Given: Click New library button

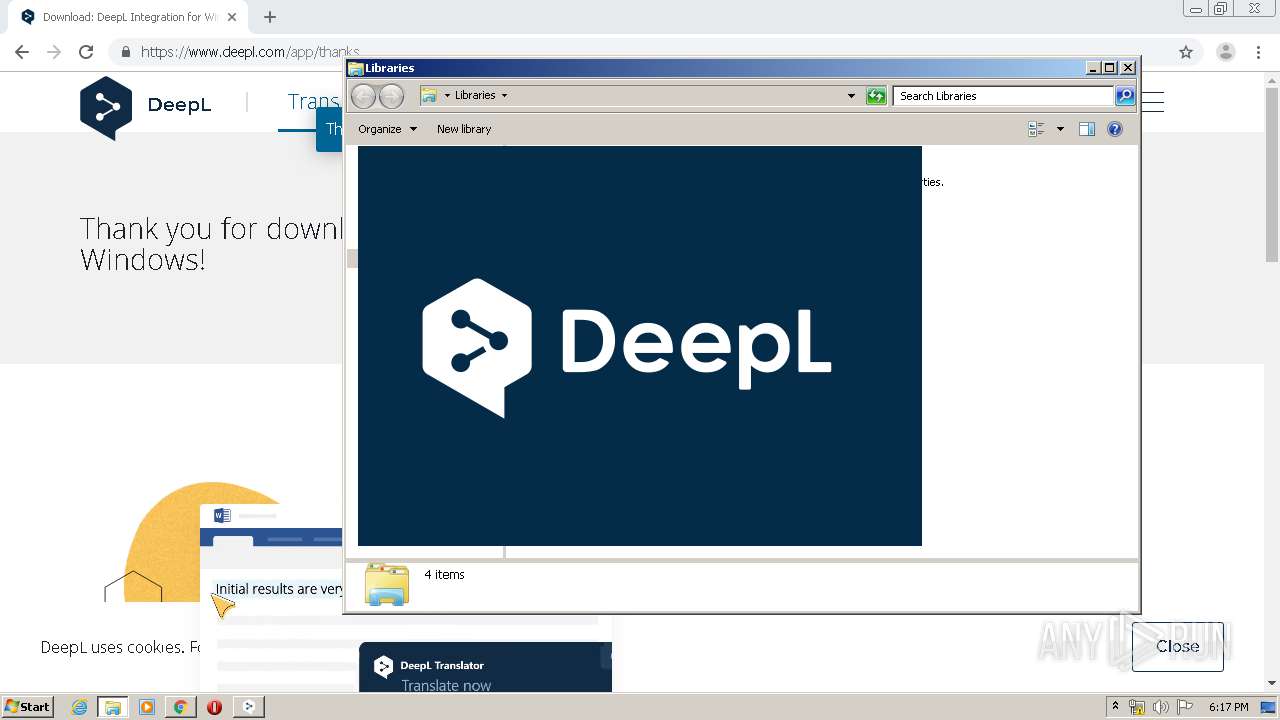Looking at the screenshot, I should [x=464, y=129].
